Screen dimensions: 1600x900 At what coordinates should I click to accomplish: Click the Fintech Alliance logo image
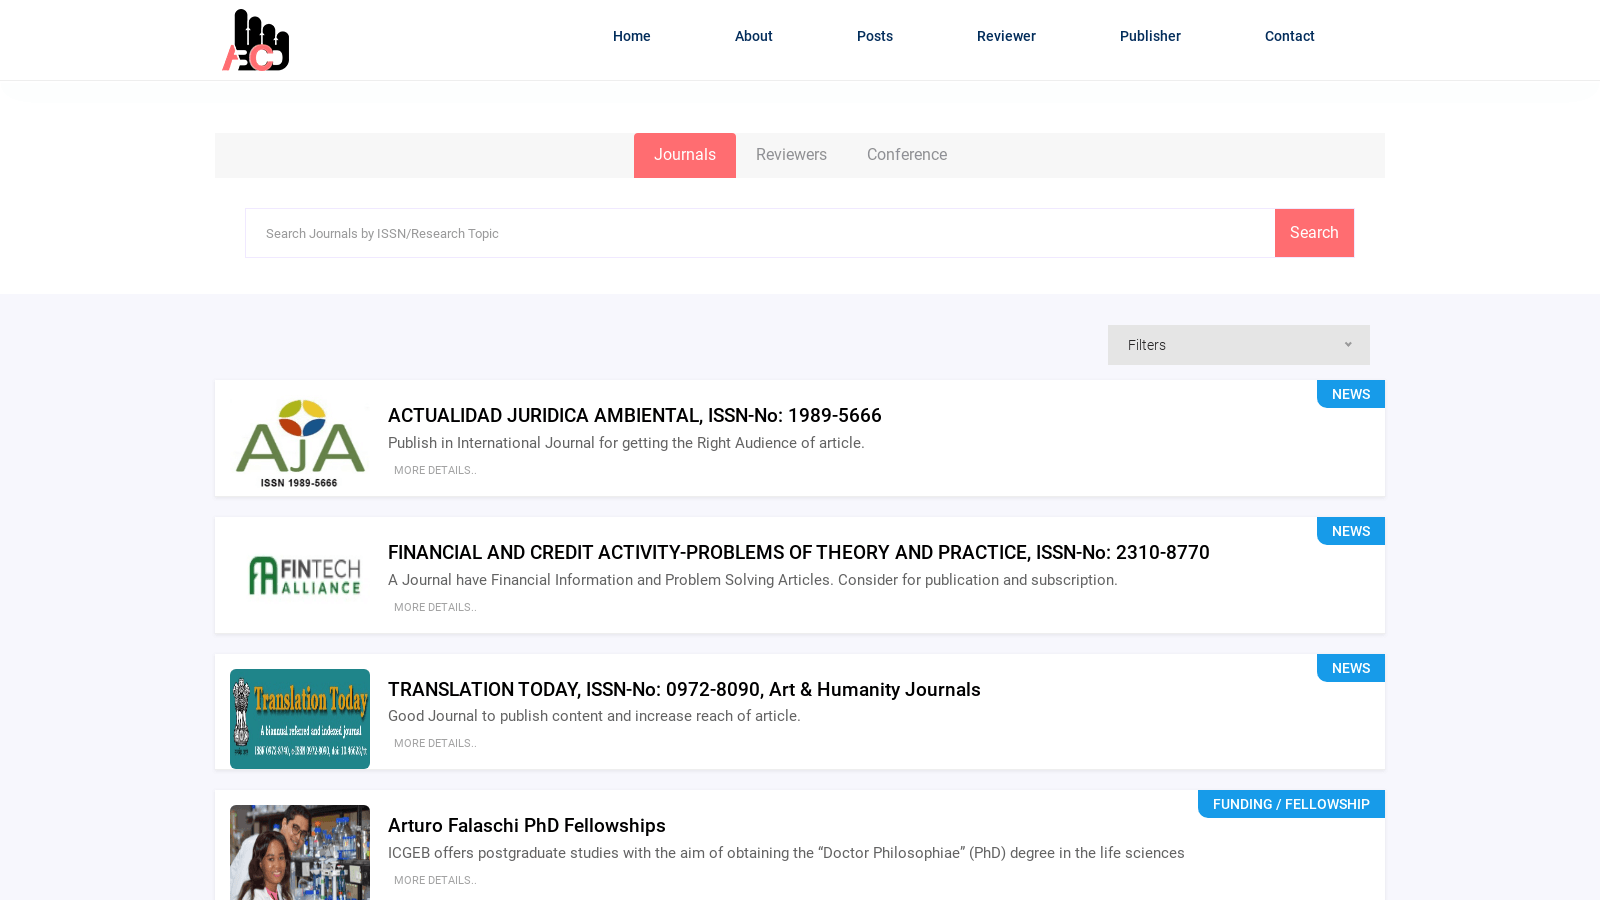click(300, 576)
